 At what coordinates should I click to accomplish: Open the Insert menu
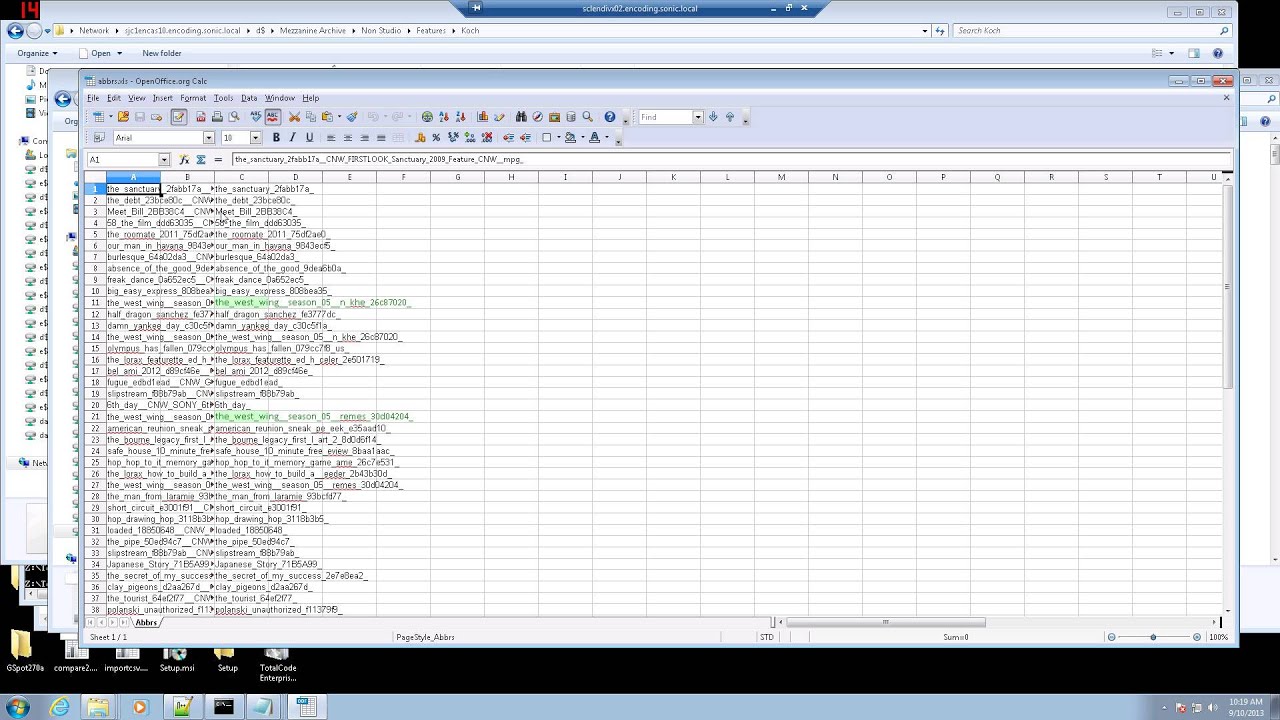[x=162, y=98]
